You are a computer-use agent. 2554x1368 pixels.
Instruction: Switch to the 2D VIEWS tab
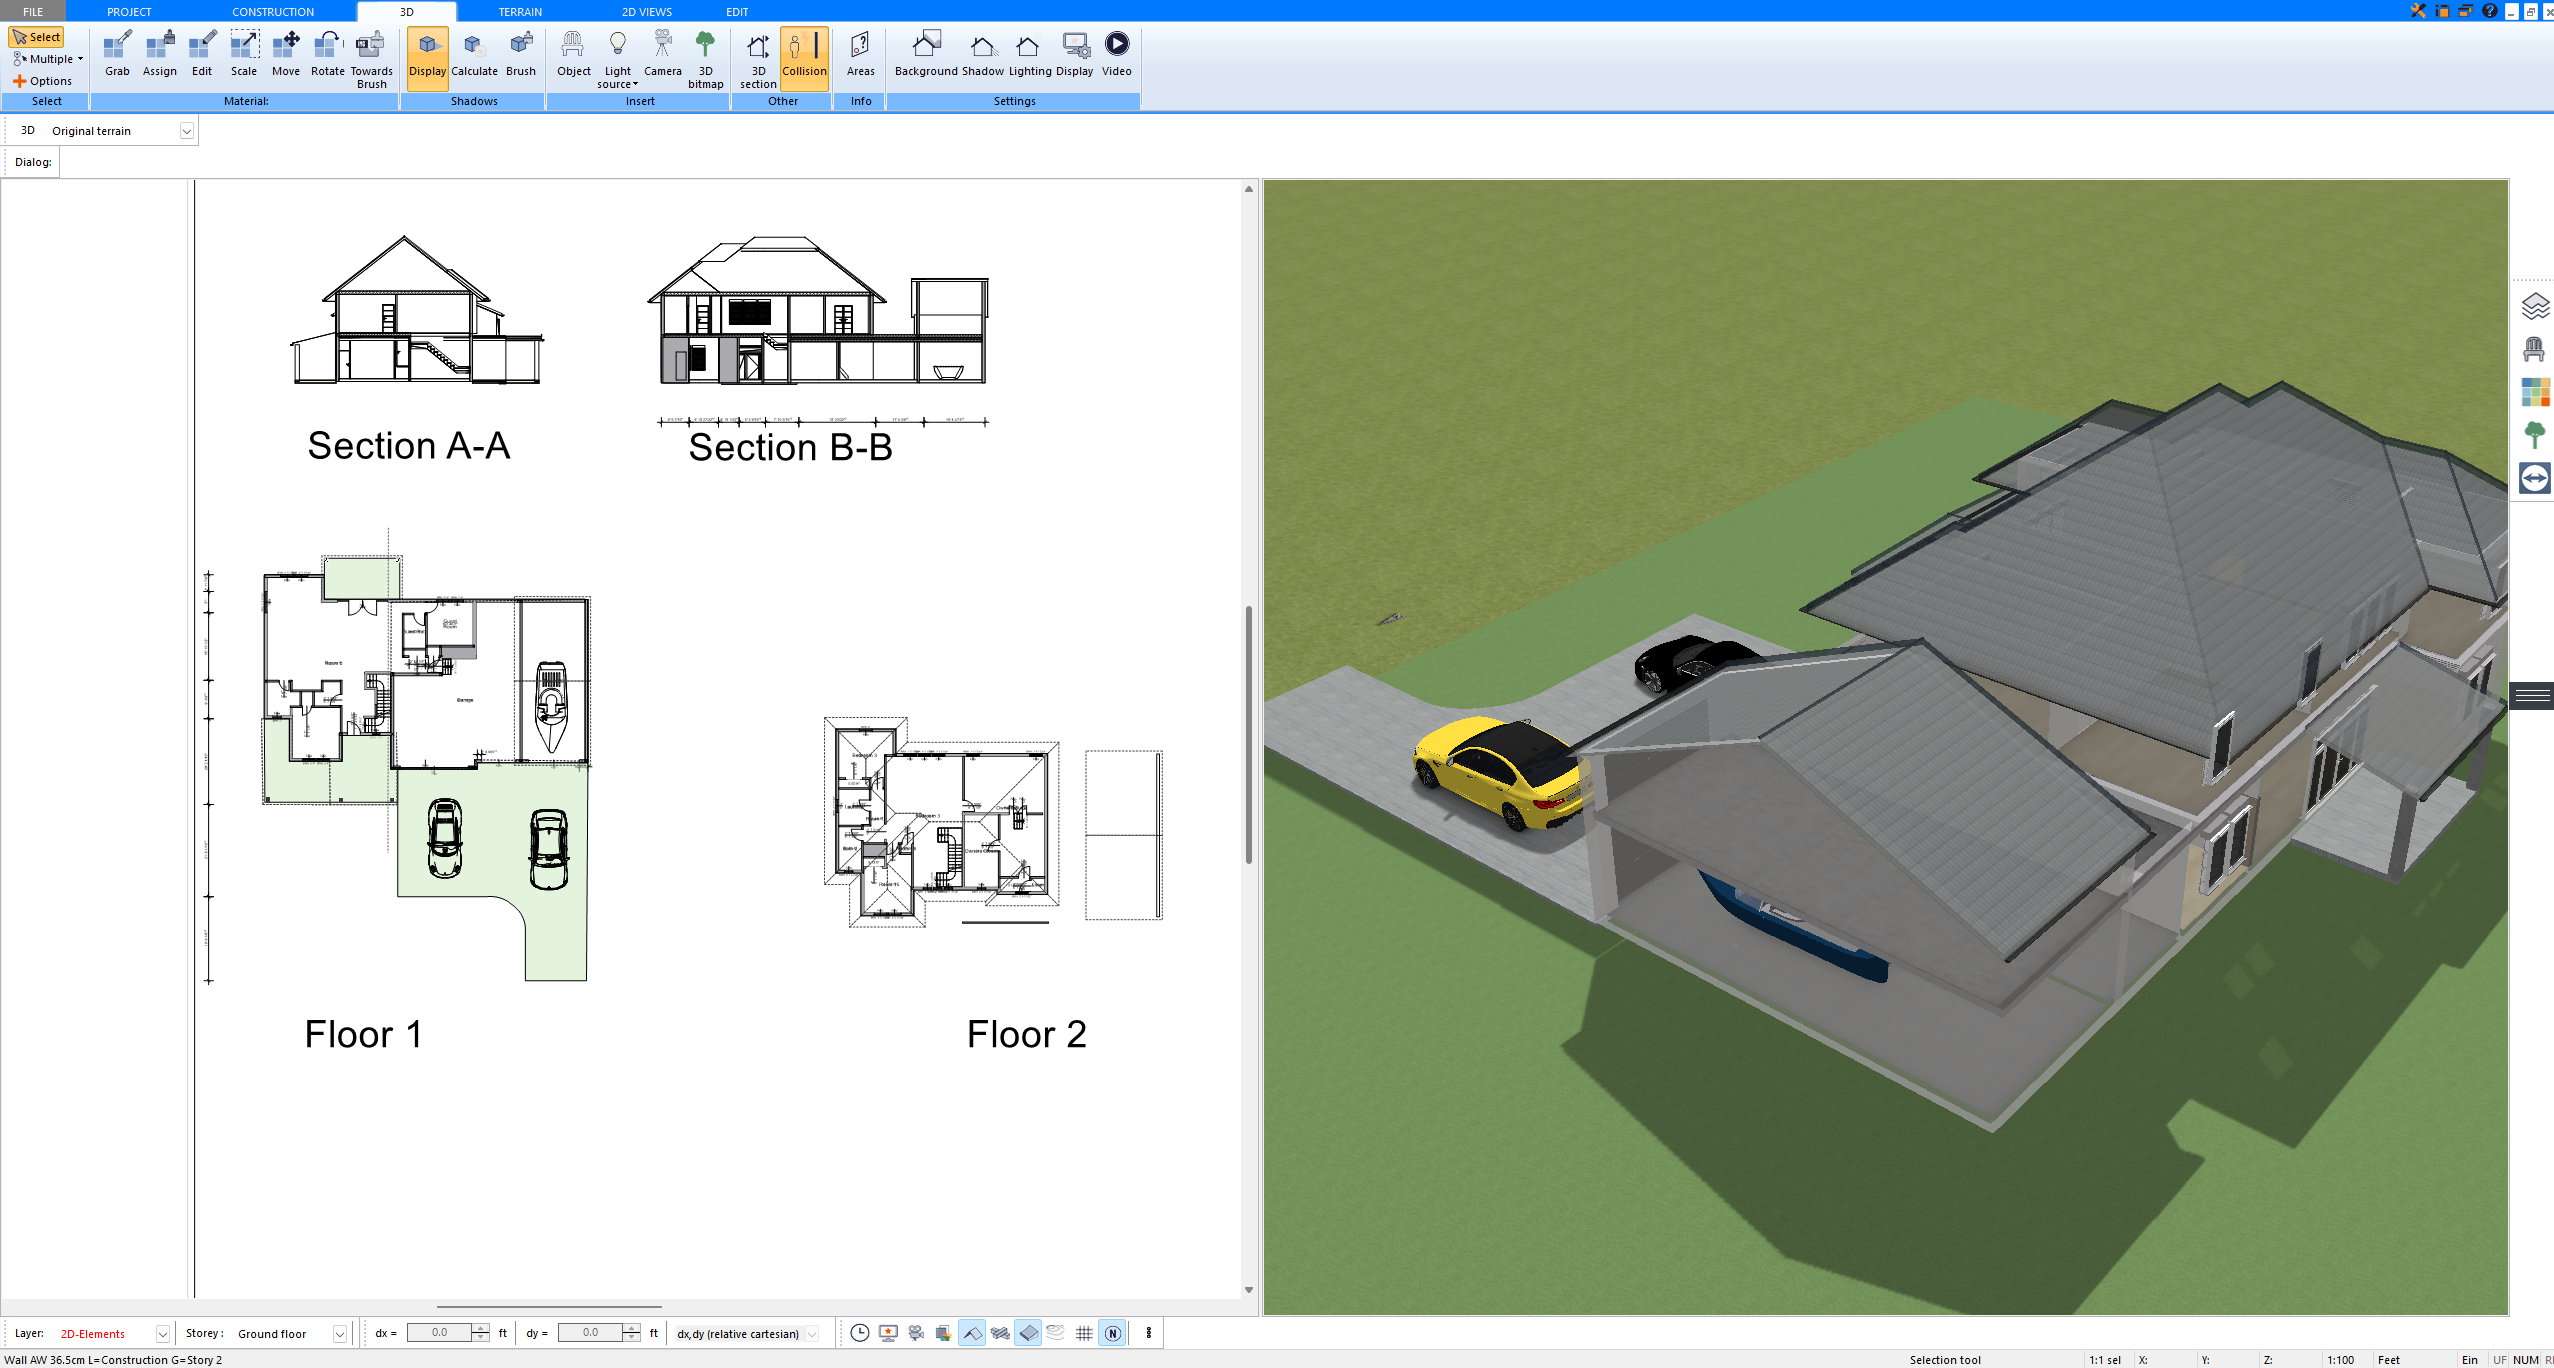[x=647, y=11]
